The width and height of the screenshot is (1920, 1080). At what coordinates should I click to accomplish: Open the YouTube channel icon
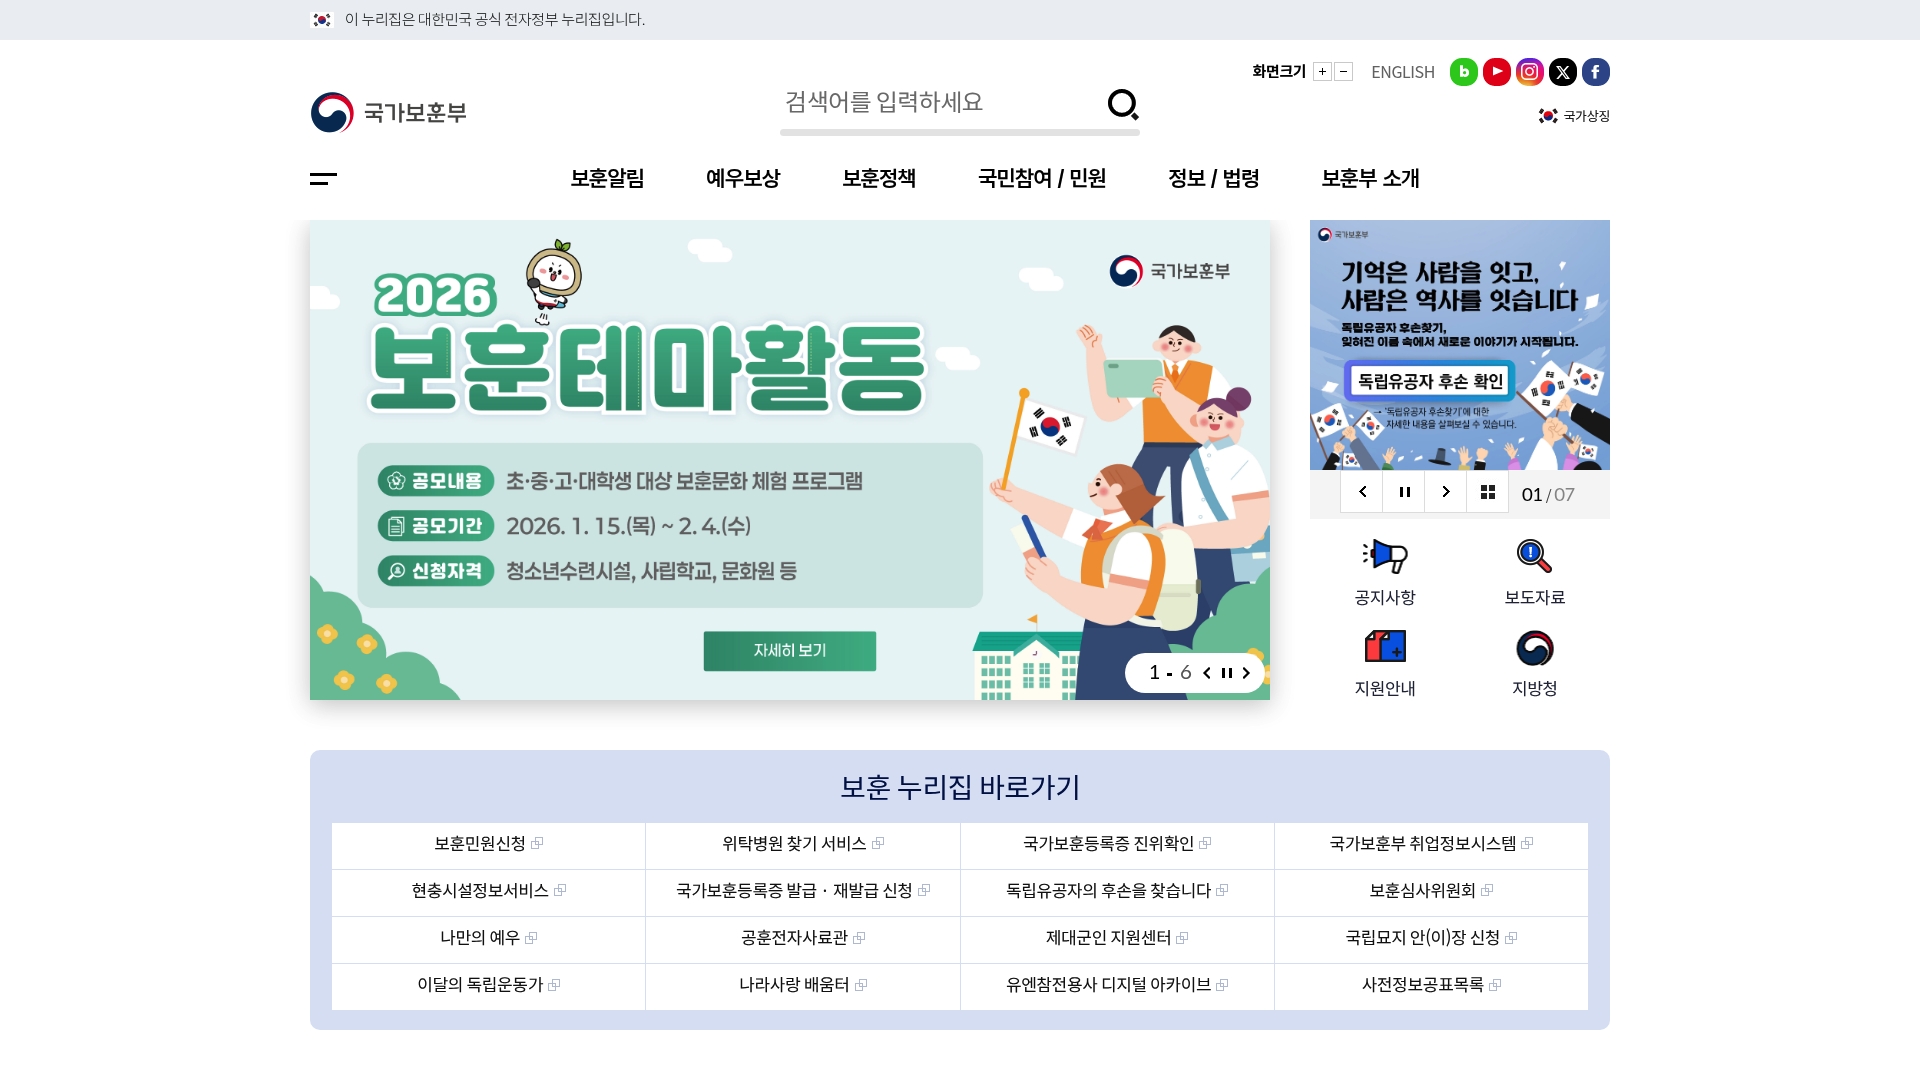1497,72
